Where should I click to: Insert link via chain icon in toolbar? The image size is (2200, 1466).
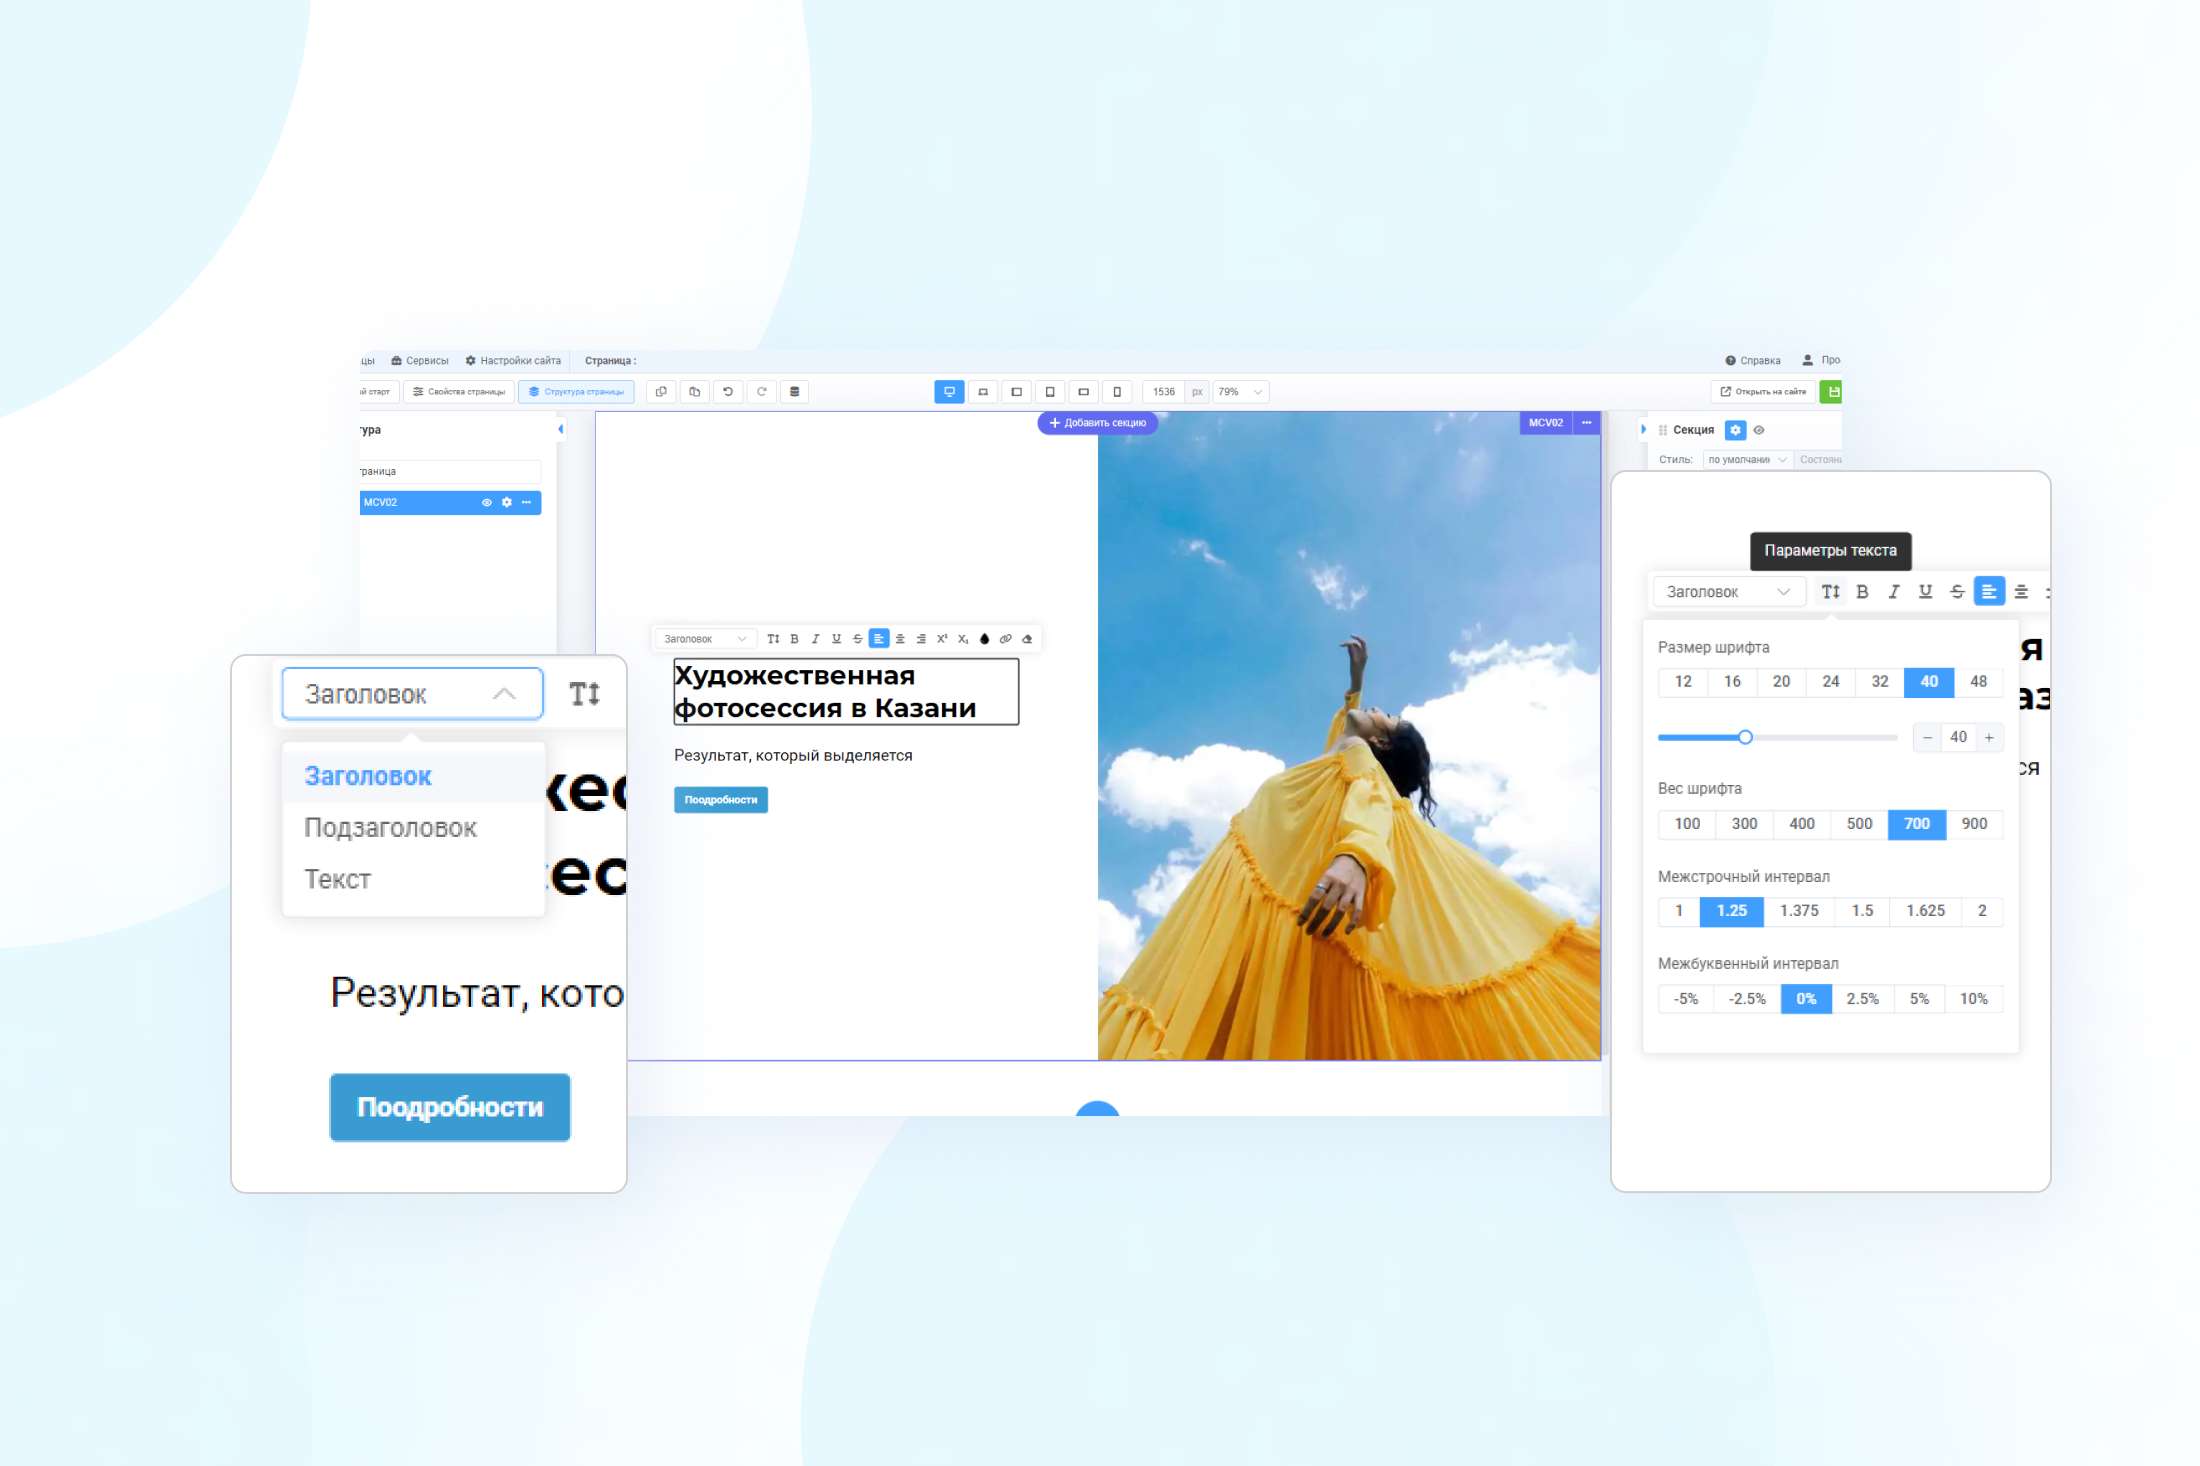[1006, 639]
